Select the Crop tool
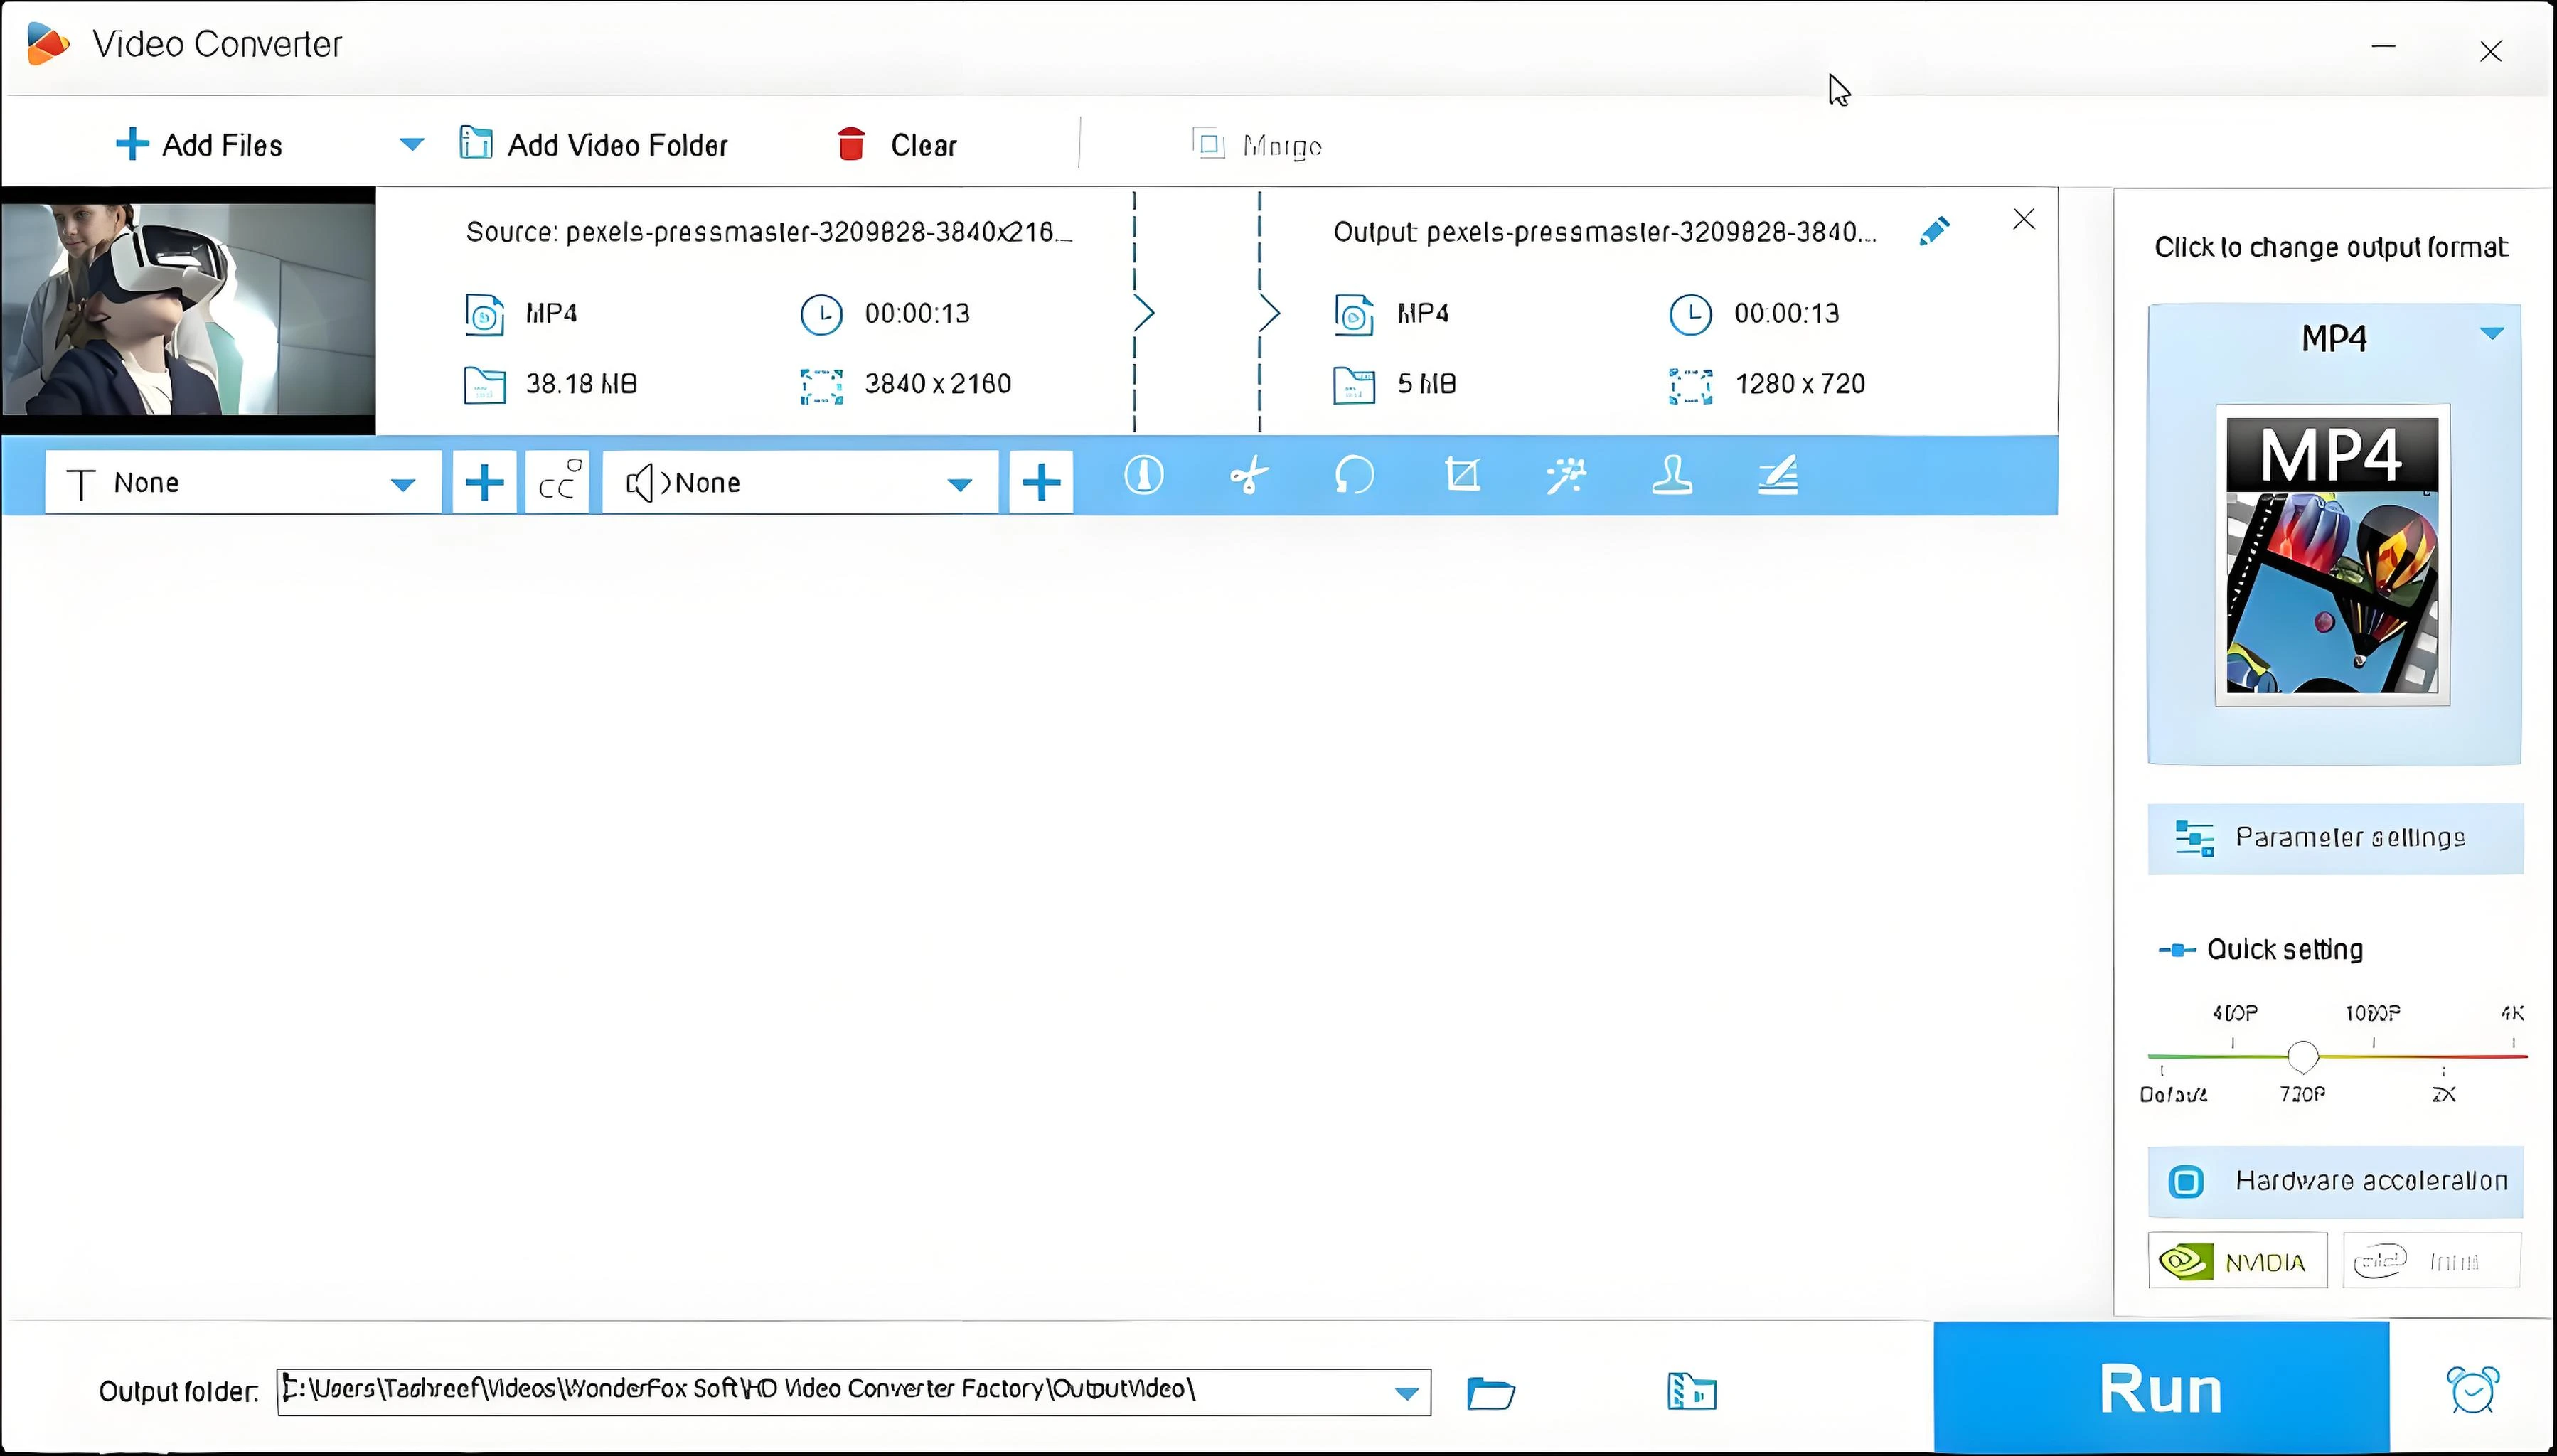2557x1456 pixels. tap(1462, 475)
